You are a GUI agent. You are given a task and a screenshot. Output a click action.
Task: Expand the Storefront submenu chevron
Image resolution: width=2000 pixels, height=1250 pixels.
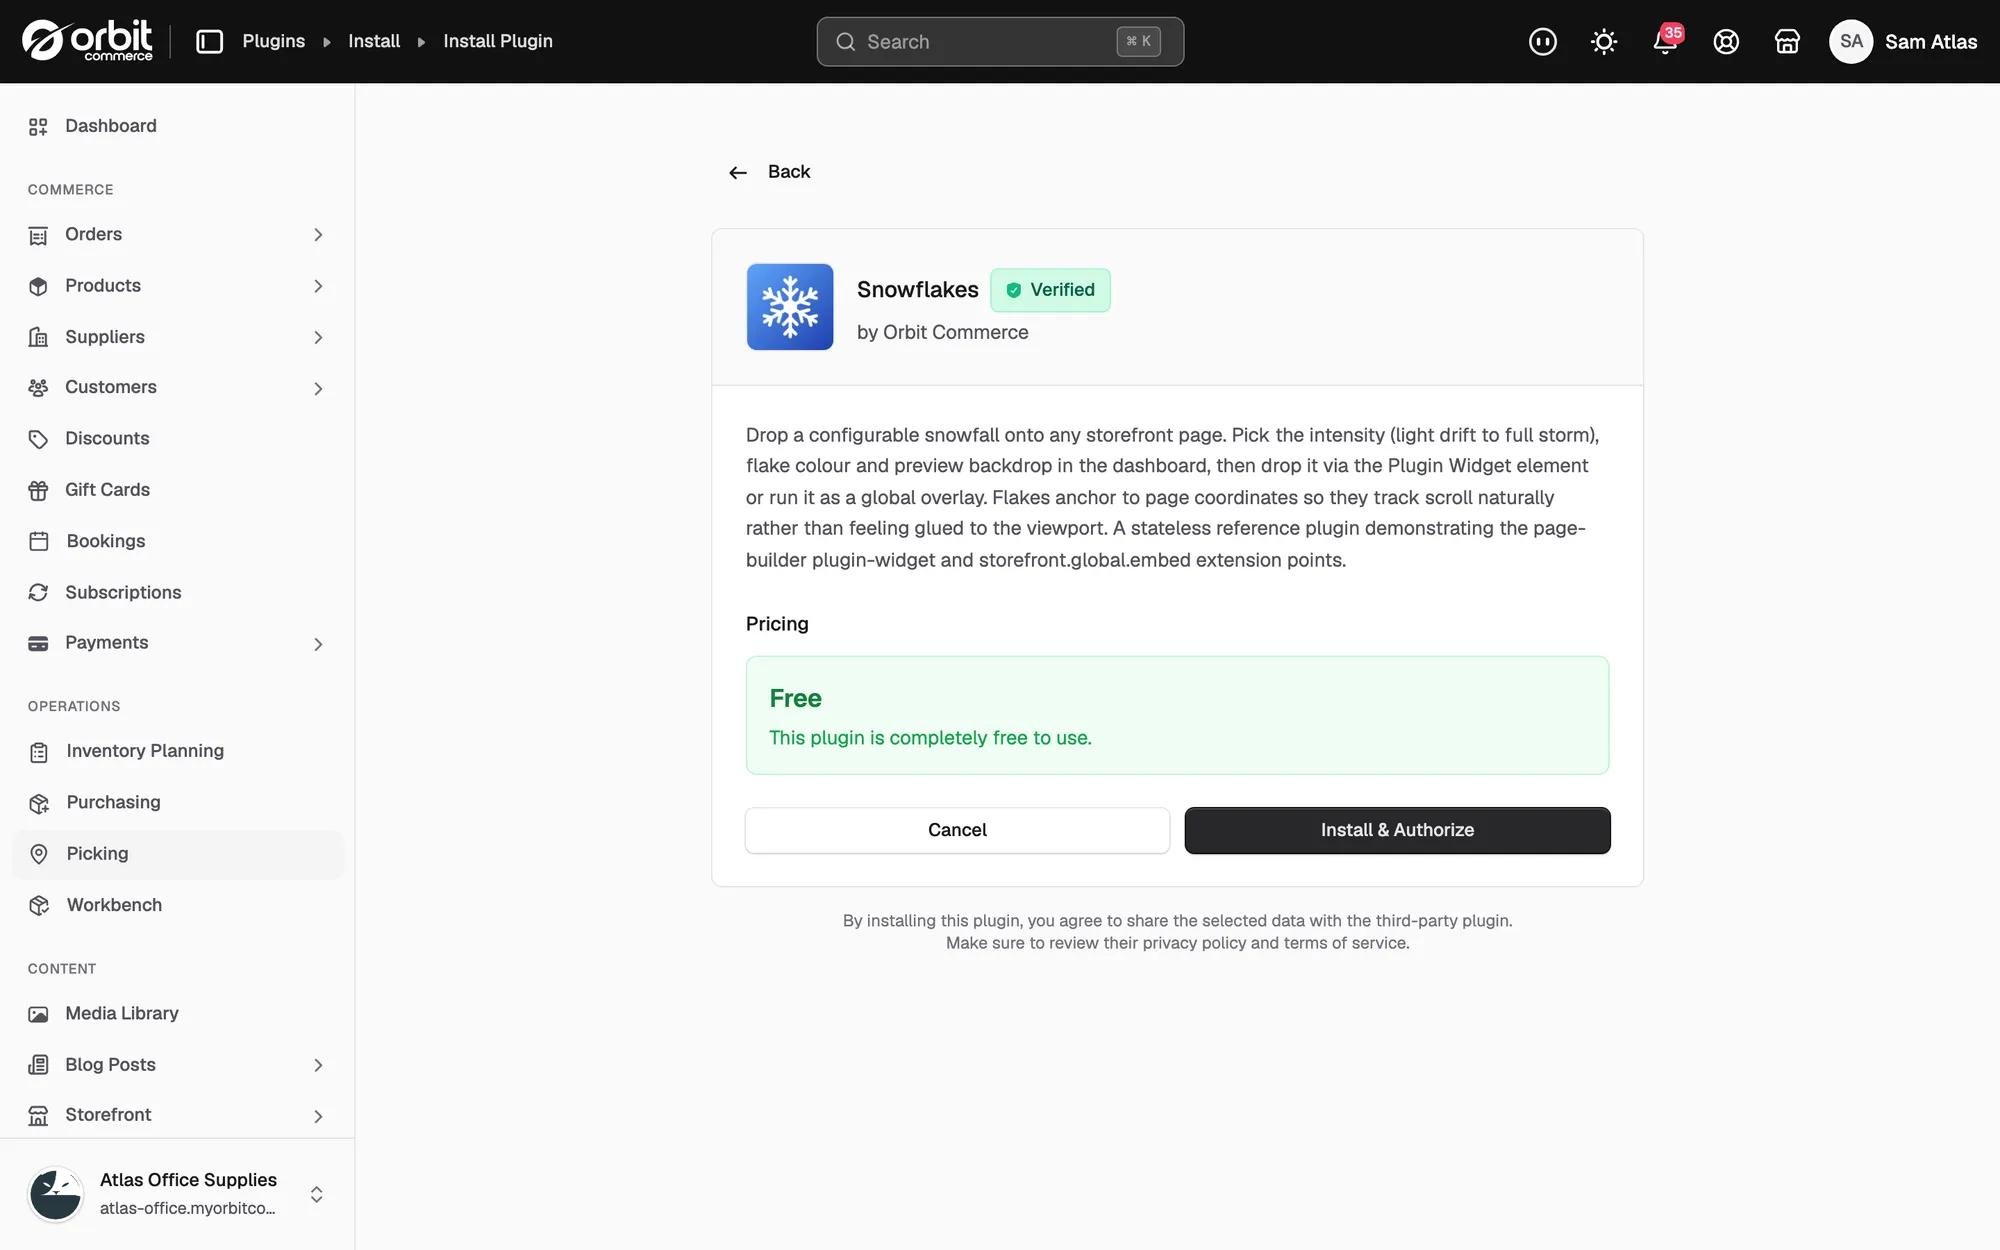tap(318, 1117)
